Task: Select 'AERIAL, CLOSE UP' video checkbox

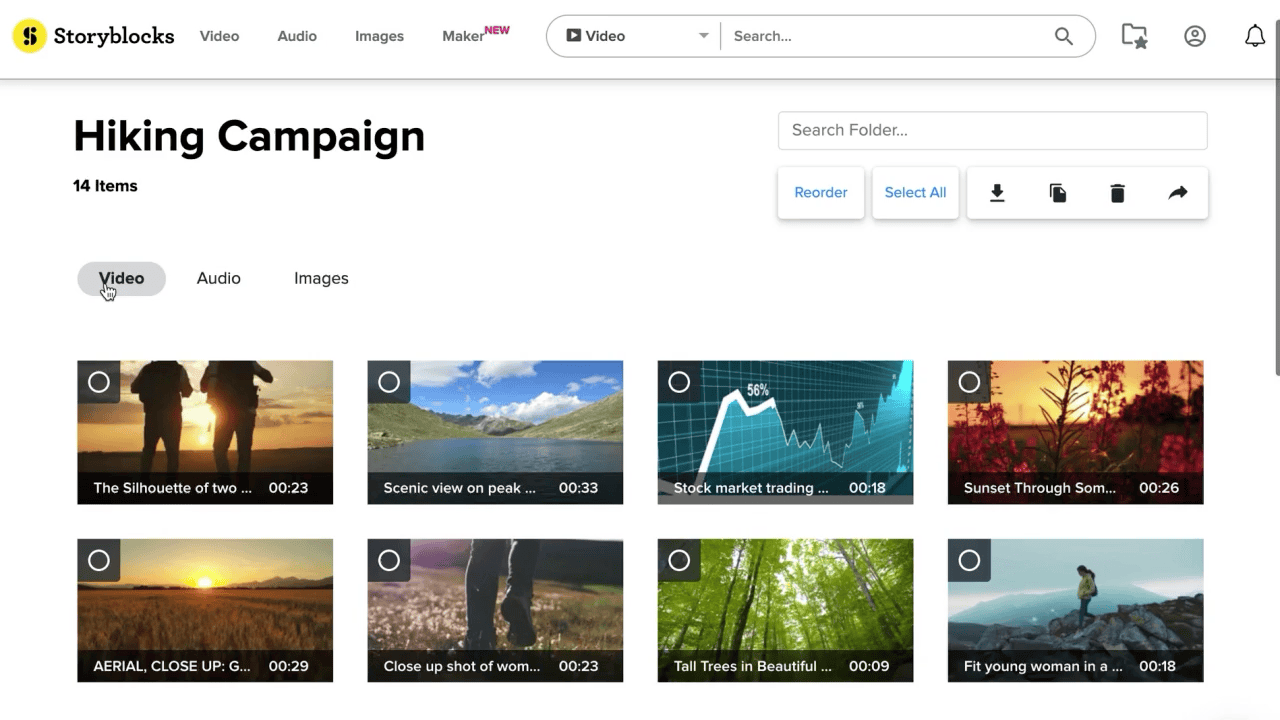Action: (x=99, y=560)
